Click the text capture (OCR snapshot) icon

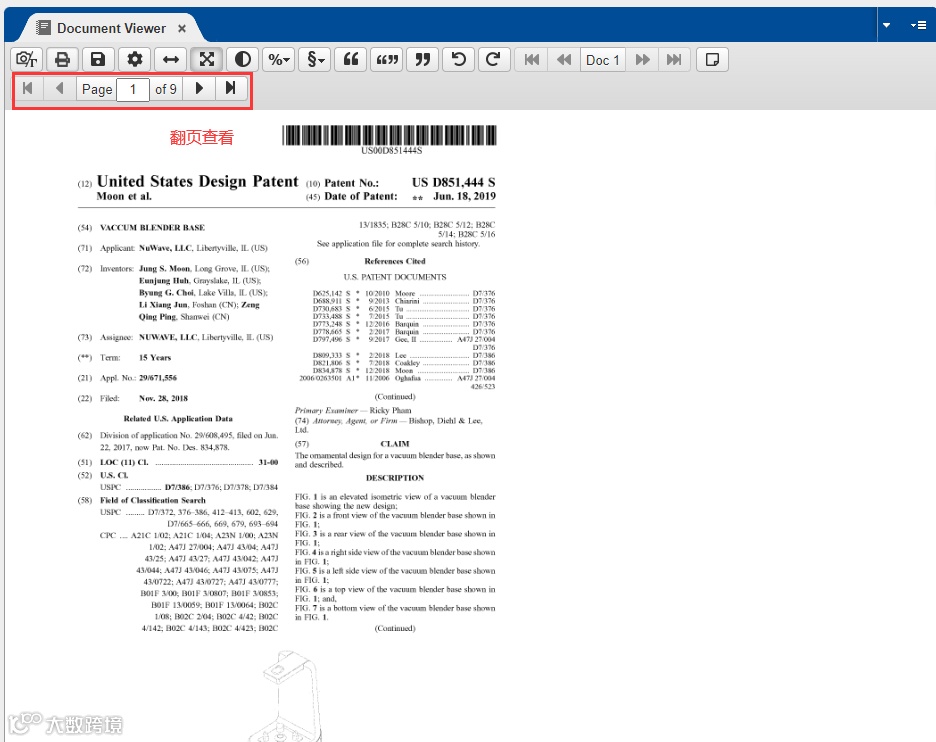(x=27, y=60)
